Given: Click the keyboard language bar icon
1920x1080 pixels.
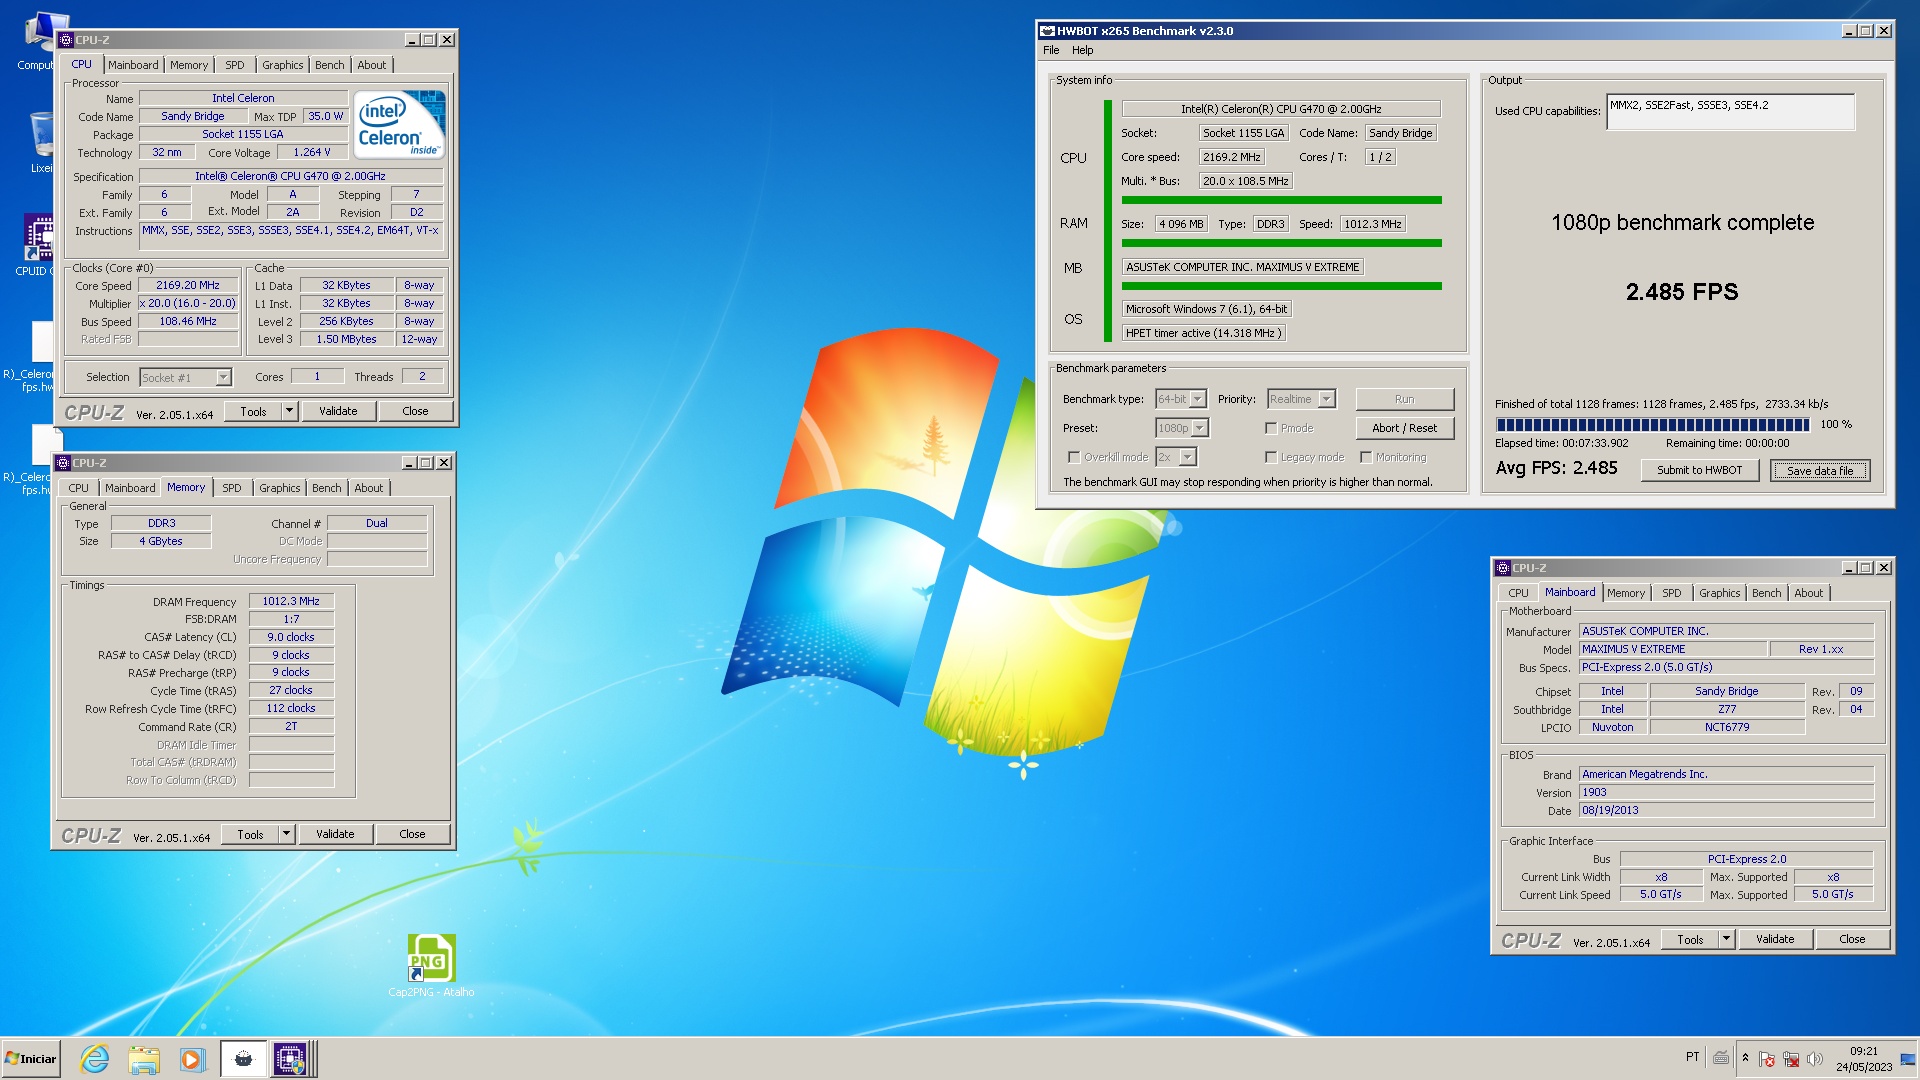Looking at the screenshot, I should (x=1721, y=1058).
